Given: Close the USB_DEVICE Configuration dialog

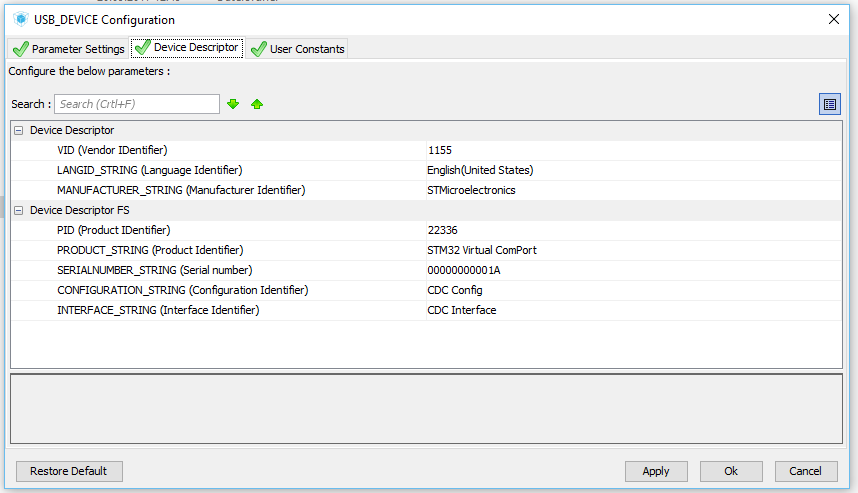Looking at the screenshot, I should (x=833, y=19).
